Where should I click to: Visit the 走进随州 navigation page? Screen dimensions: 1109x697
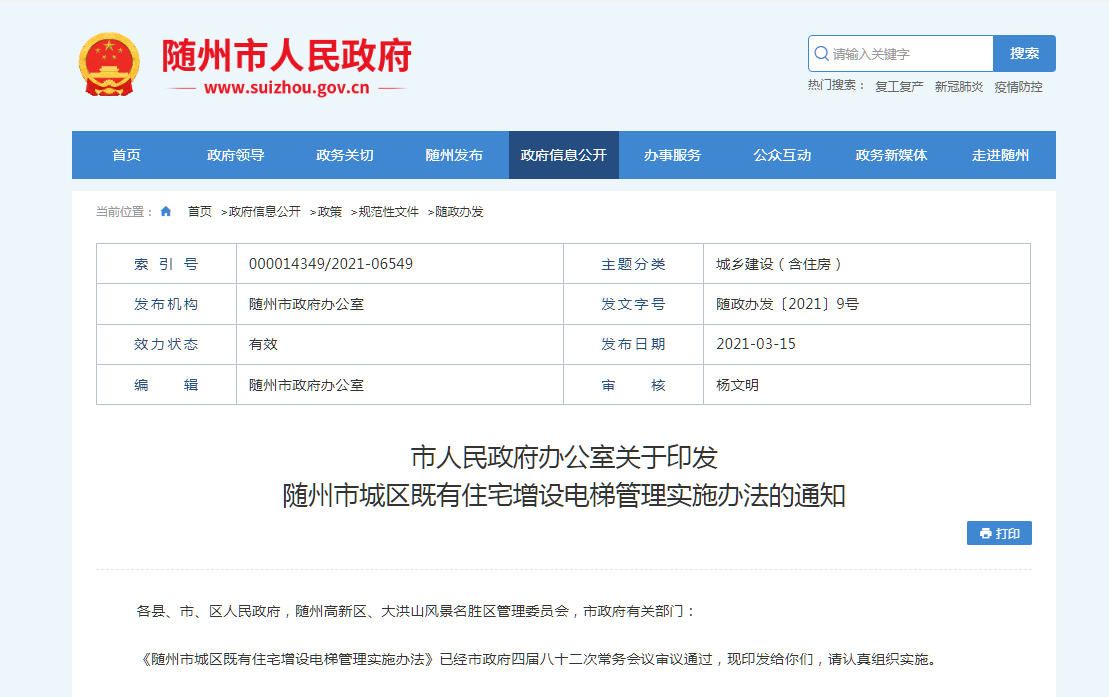(1000, 155)
